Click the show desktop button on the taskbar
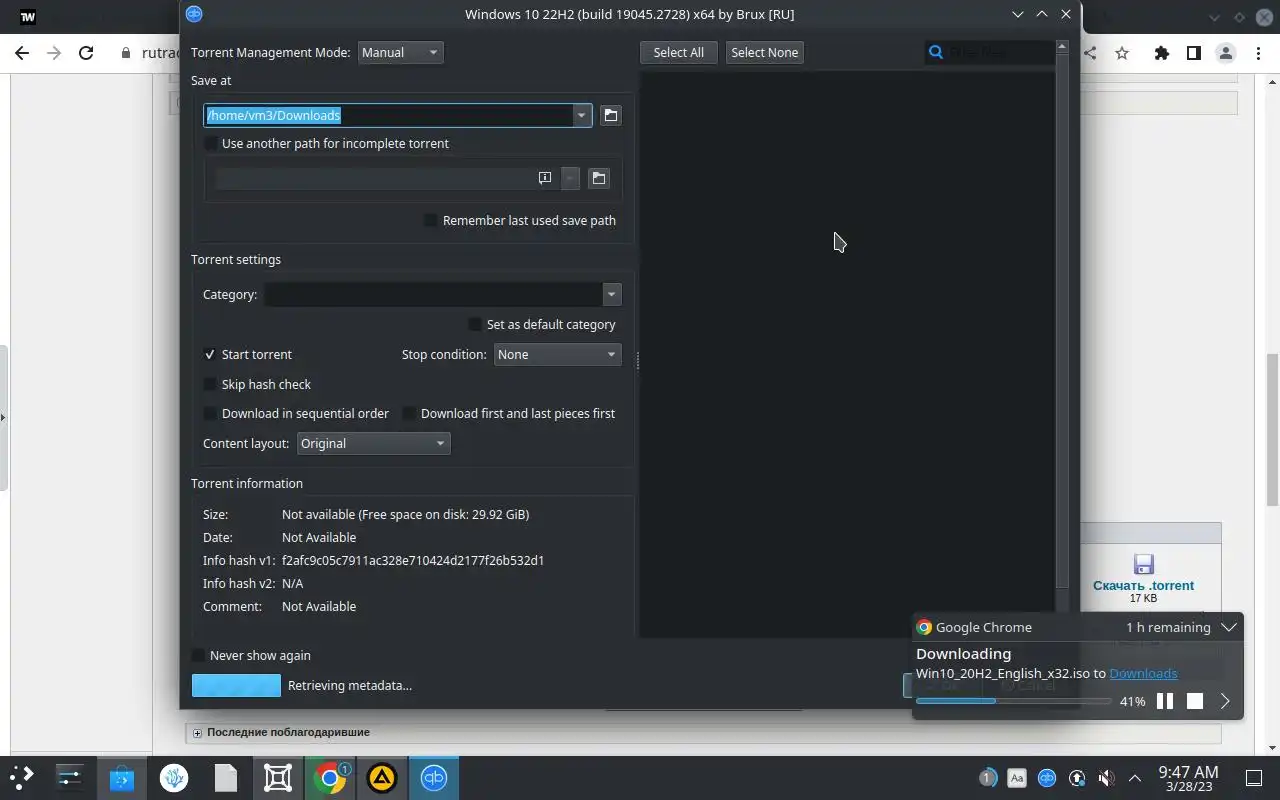 coord(1253,778)
